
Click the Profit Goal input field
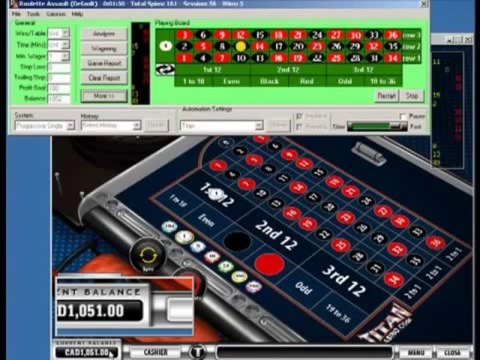[x=59, y=88]
